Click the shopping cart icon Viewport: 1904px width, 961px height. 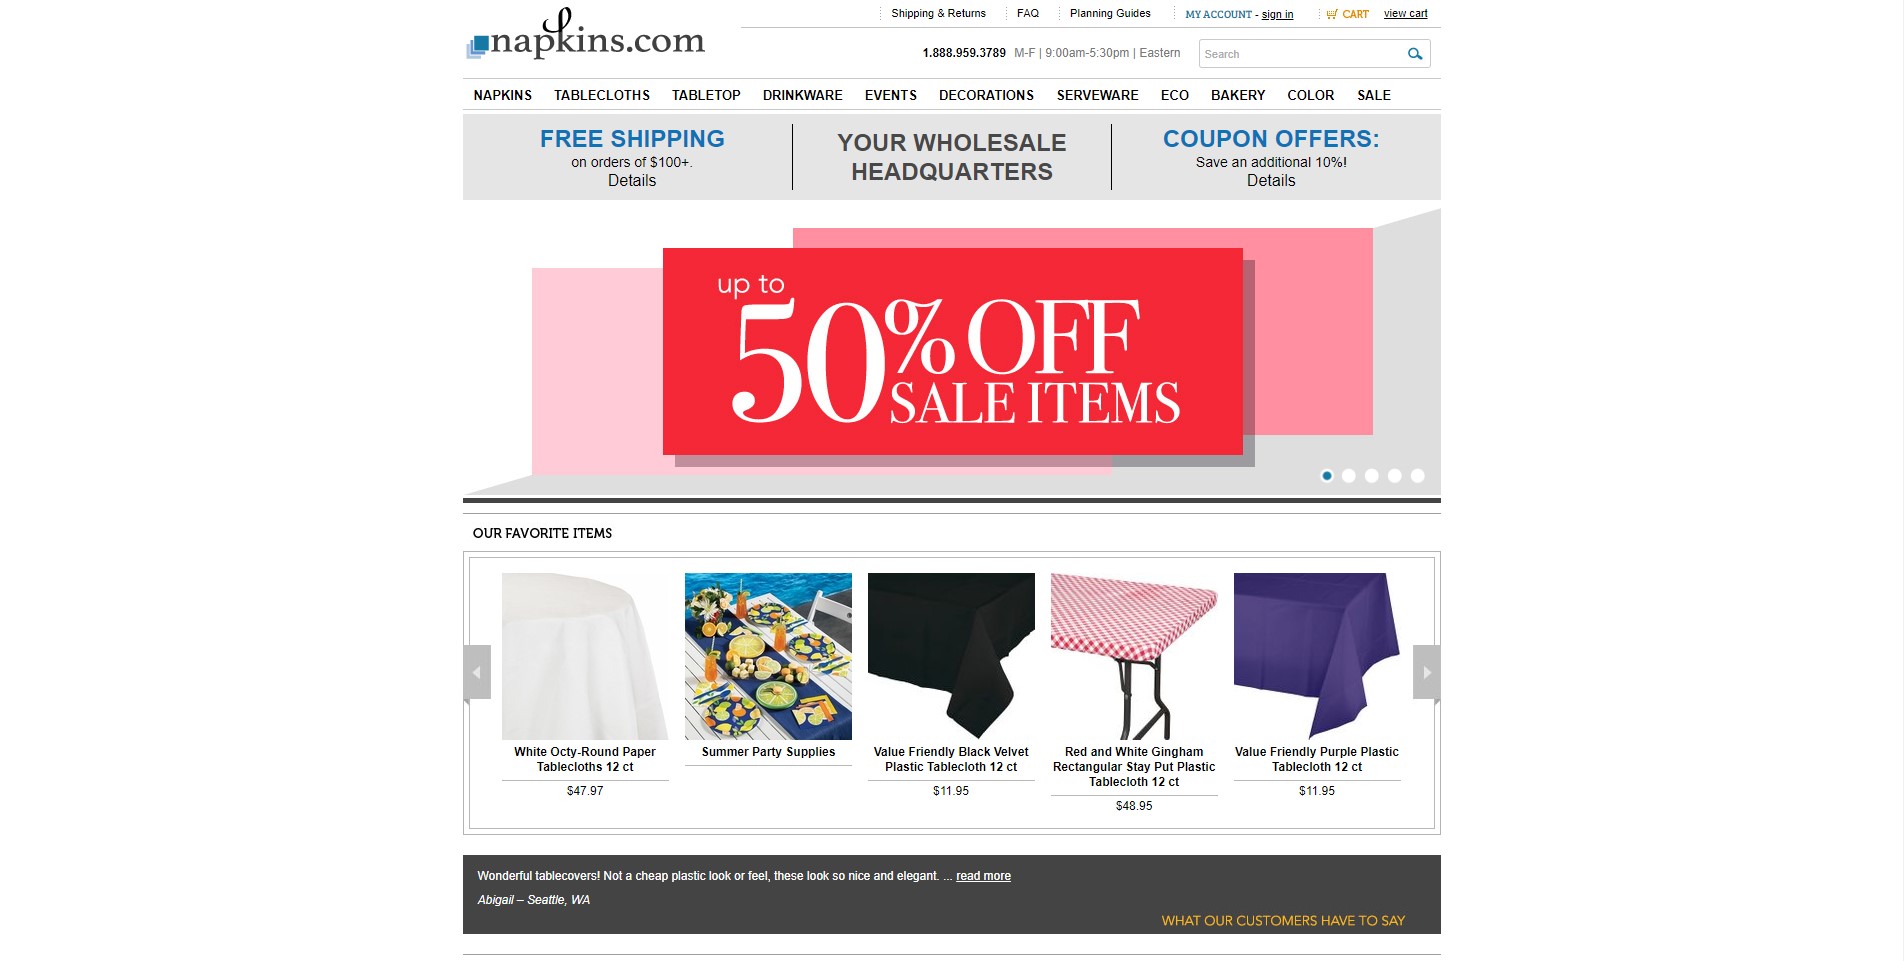pos(1332,14)
